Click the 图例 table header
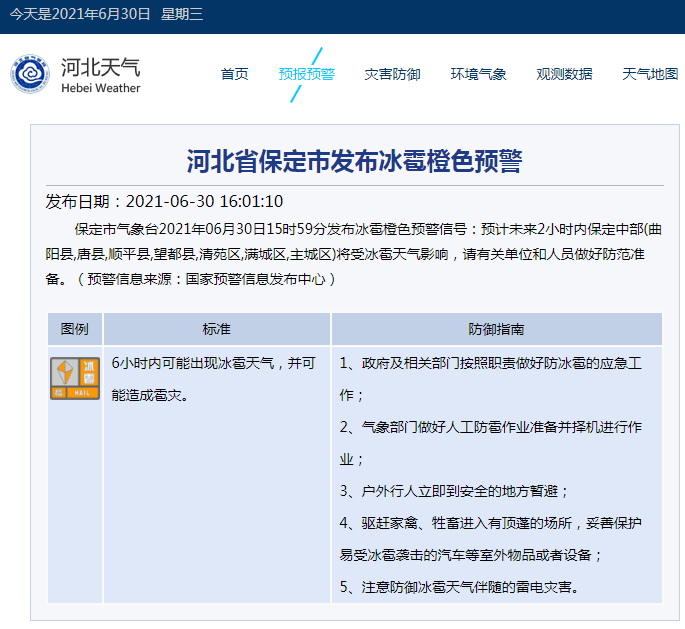Viewport: 685px width, 629px height. [x=75, y=329]
